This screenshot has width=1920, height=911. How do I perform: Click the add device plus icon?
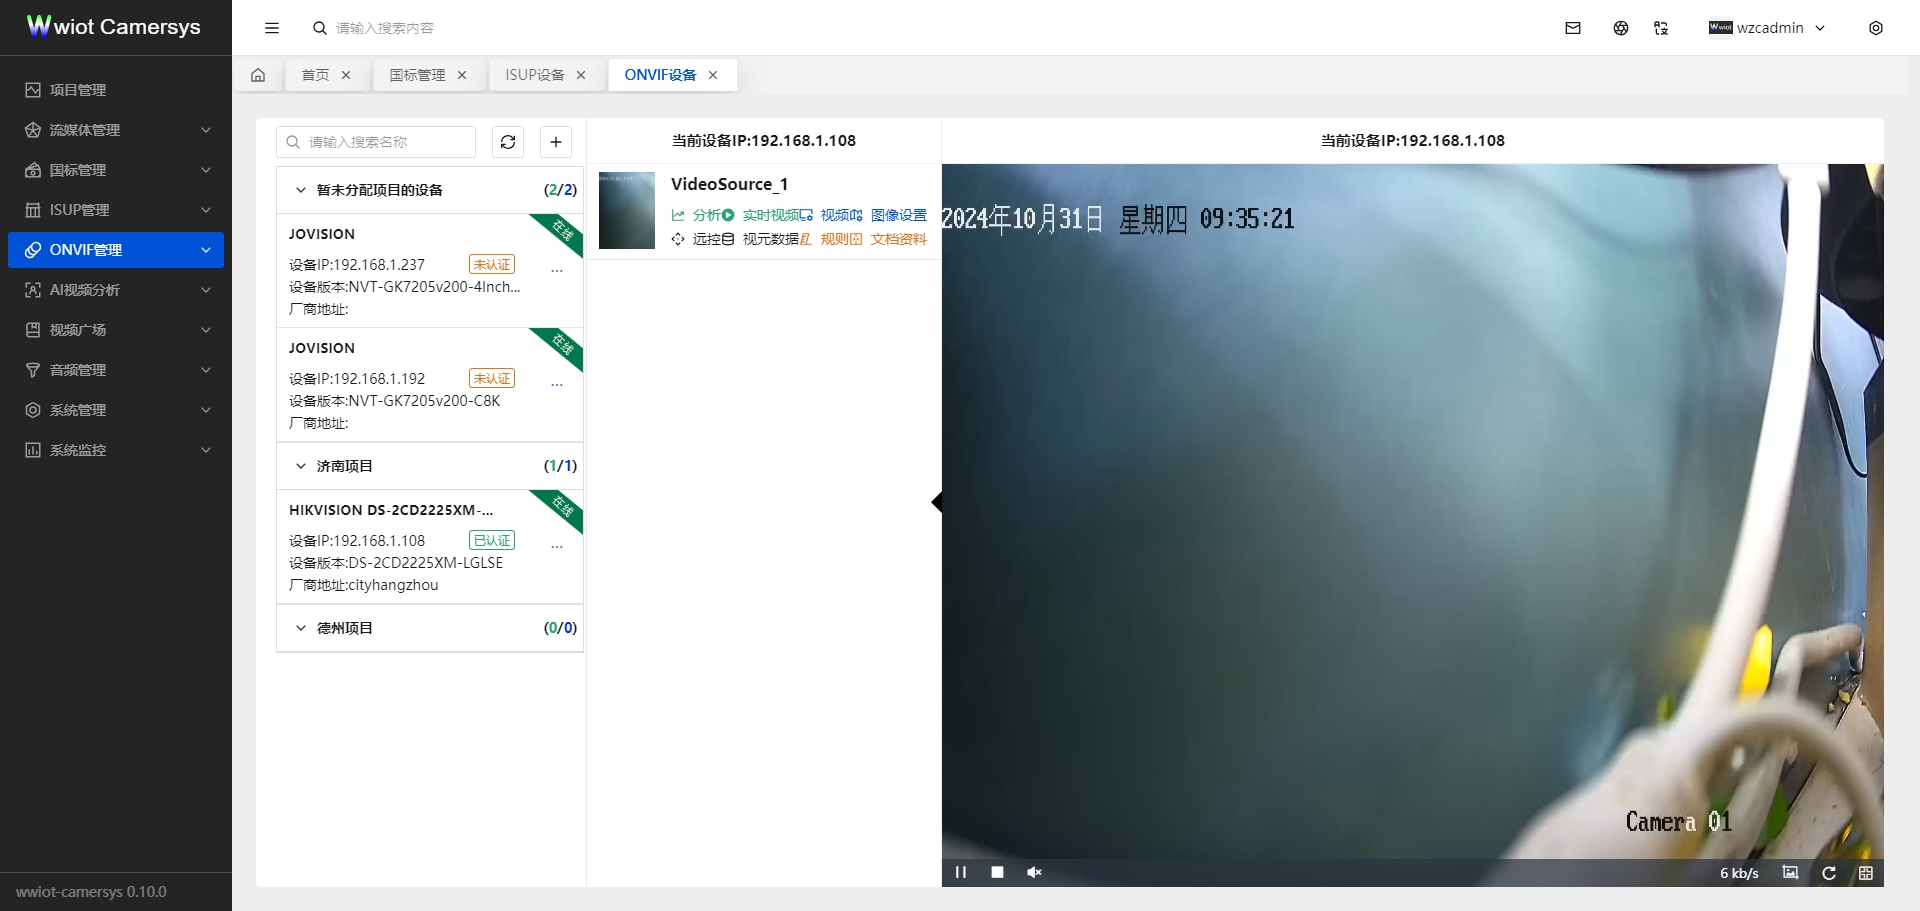pyautogui.click(x=556, y=142)
